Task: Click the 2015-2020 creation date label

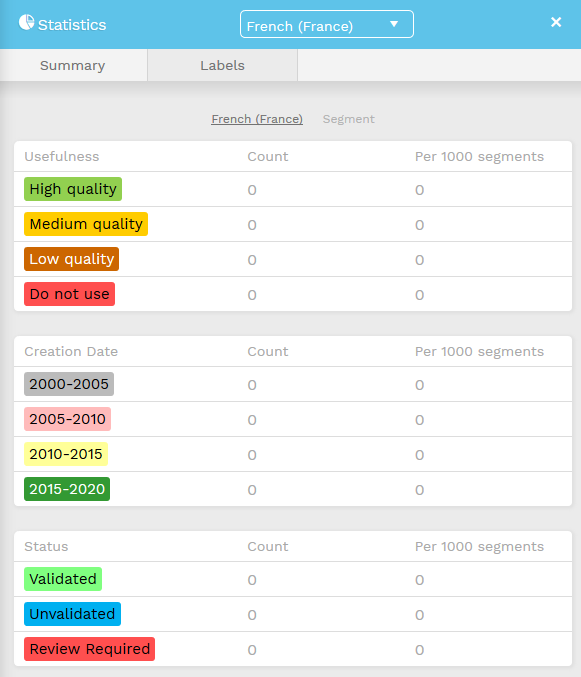Action: point(67,489)
